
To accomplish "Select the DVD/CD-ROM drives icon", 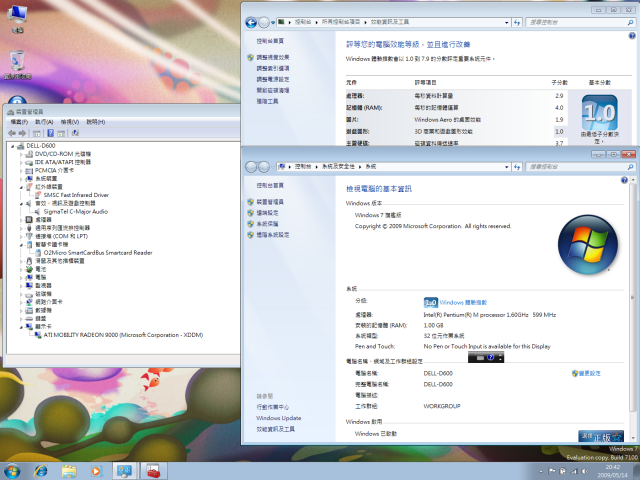I will (x=29, y=154).
